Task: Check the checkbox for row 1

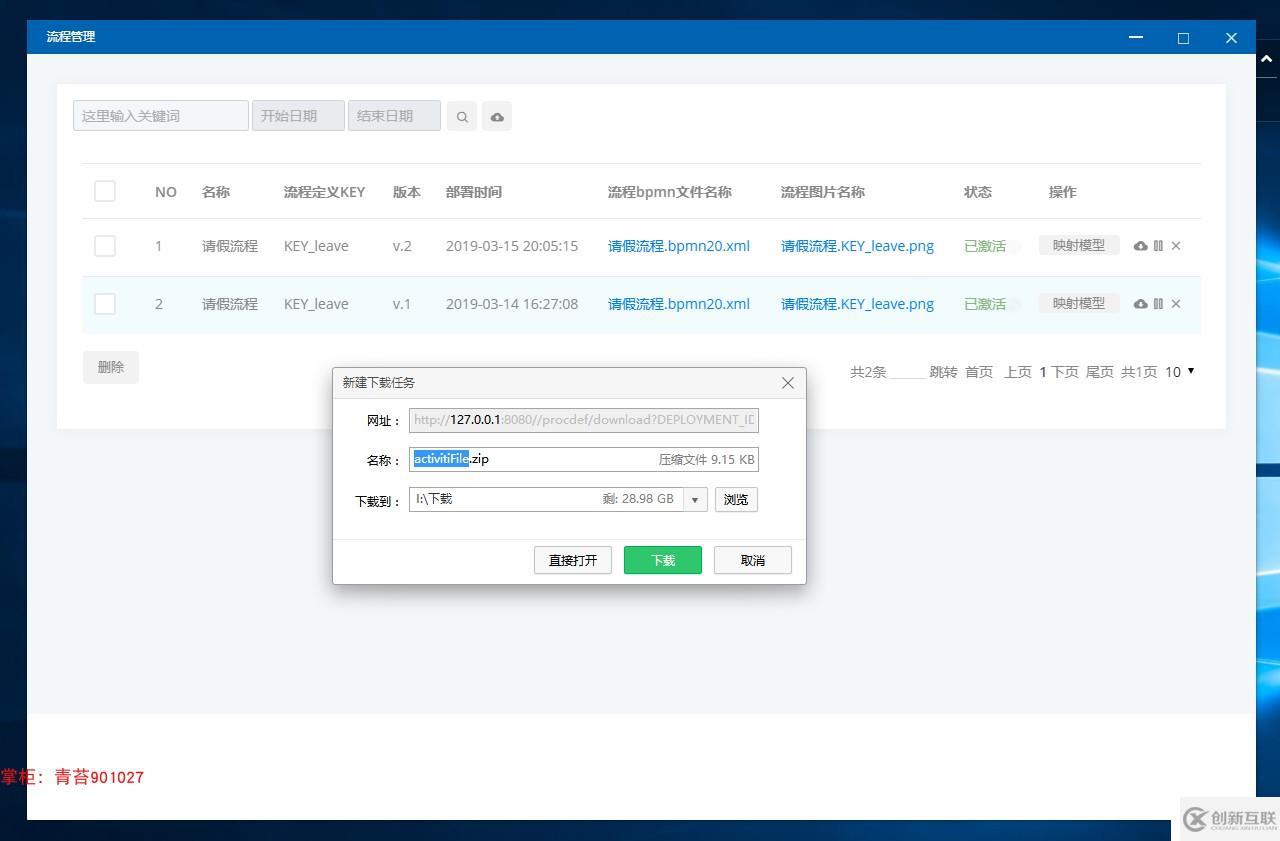Action: pos(105,246)
